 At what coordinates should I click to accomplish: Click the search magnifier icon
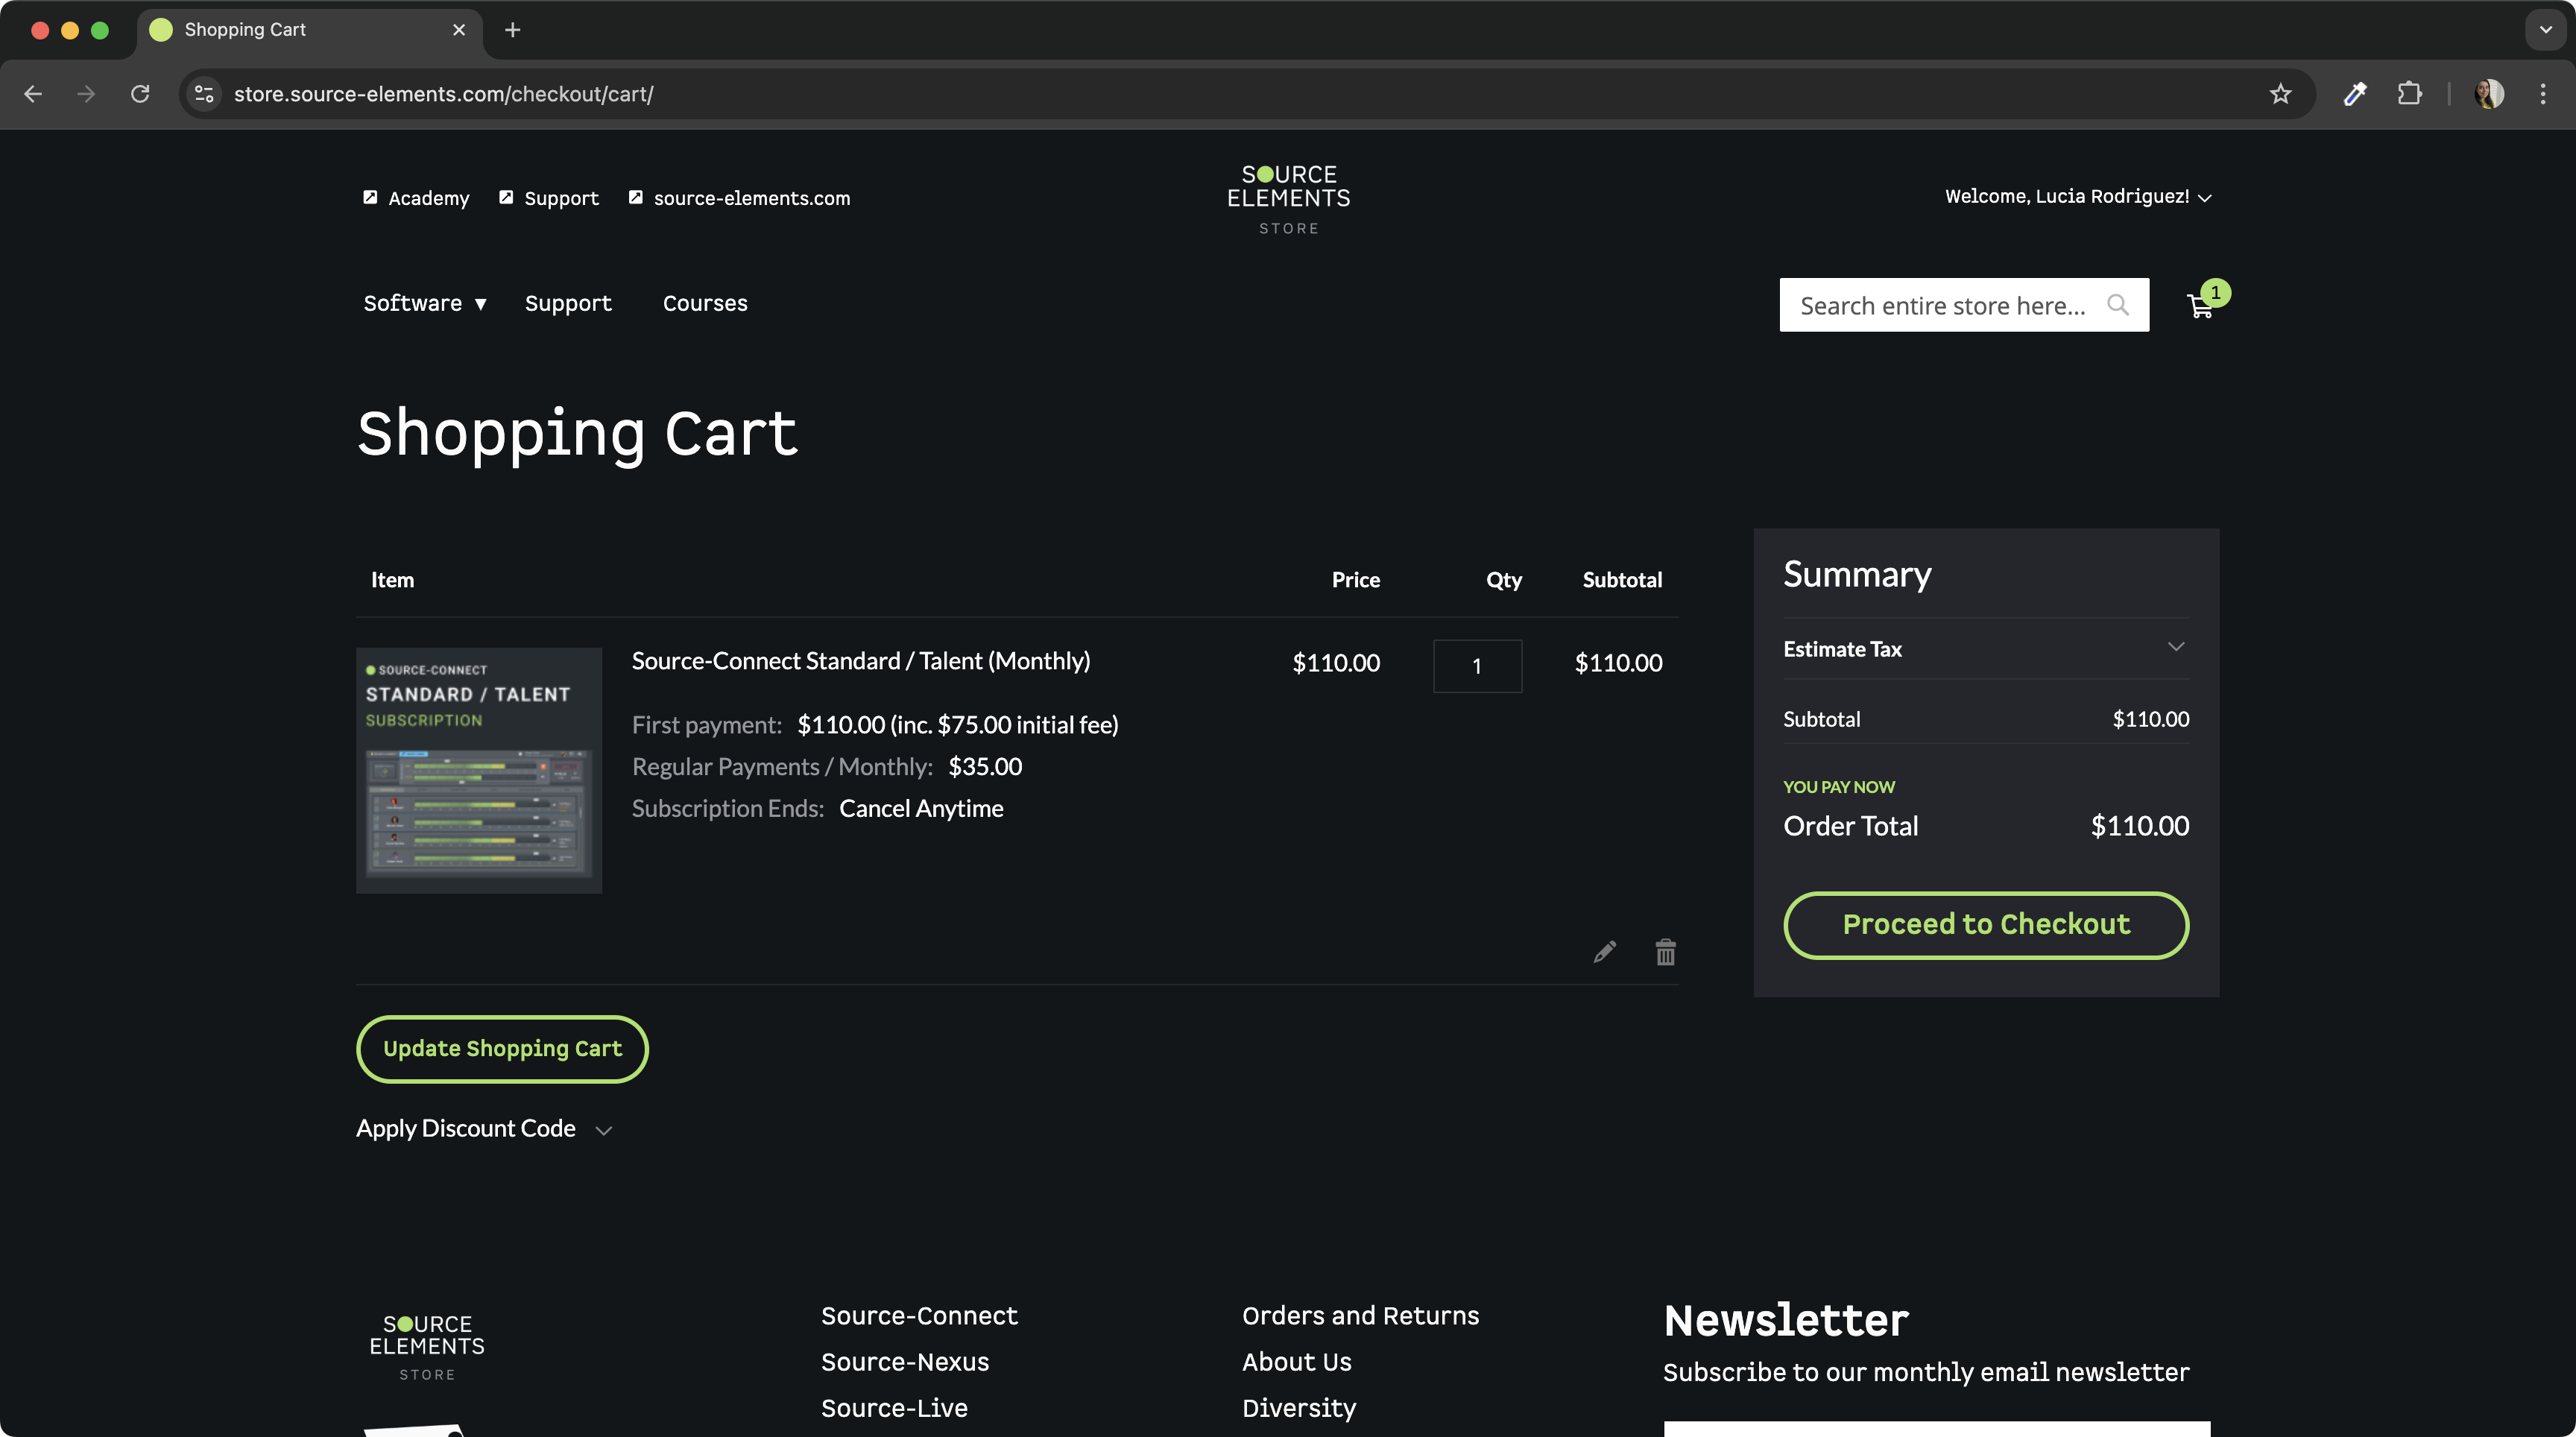[x=2117, y=305]
